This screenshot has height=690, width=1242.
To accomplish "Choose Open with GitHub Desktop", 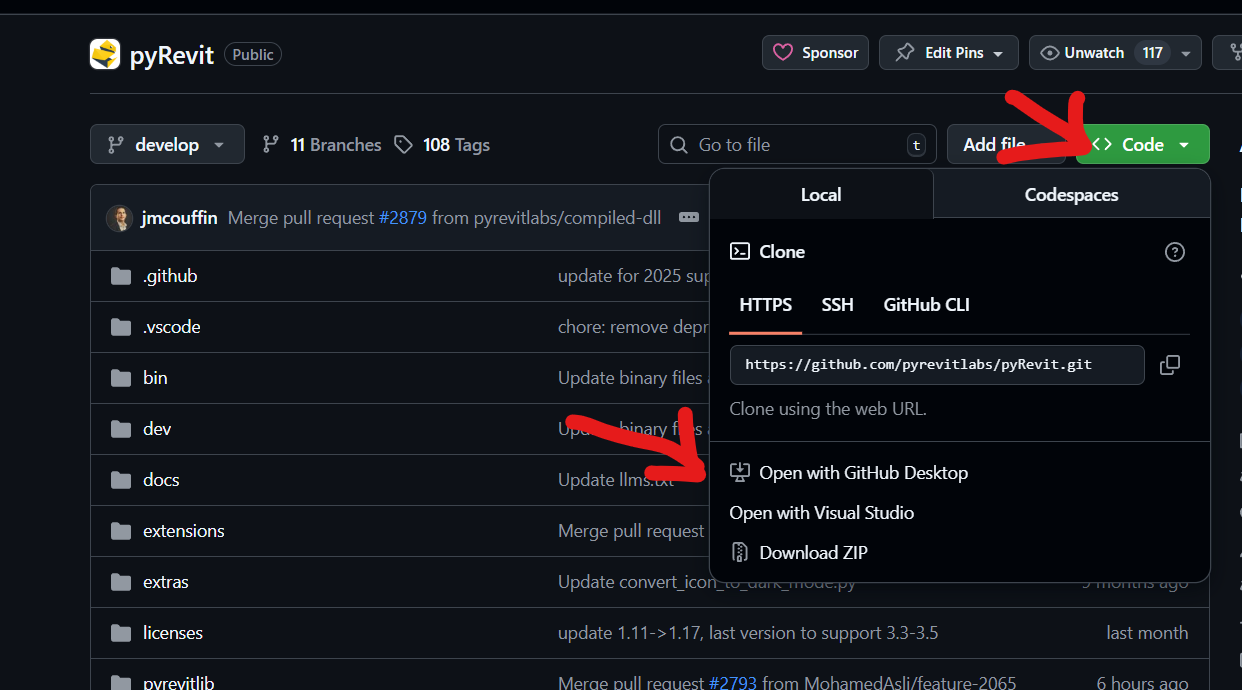I will tap(863, 473).
